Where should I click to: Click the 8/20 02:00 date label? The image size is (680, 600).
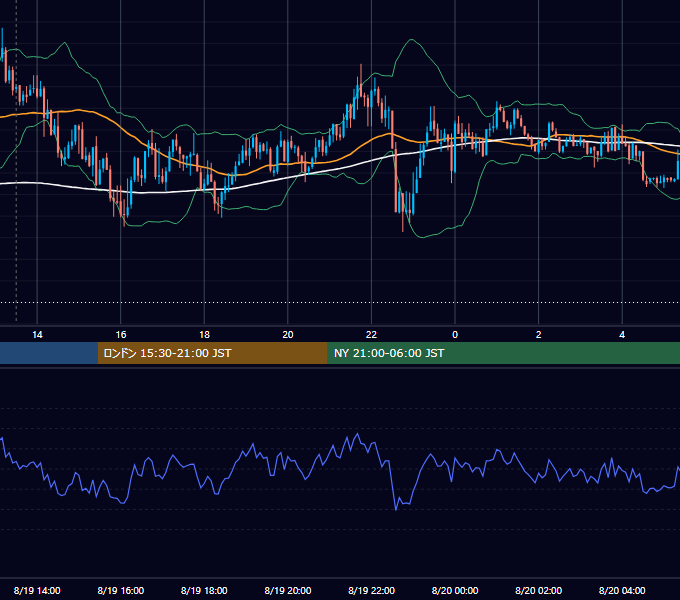tap(539, 590)
